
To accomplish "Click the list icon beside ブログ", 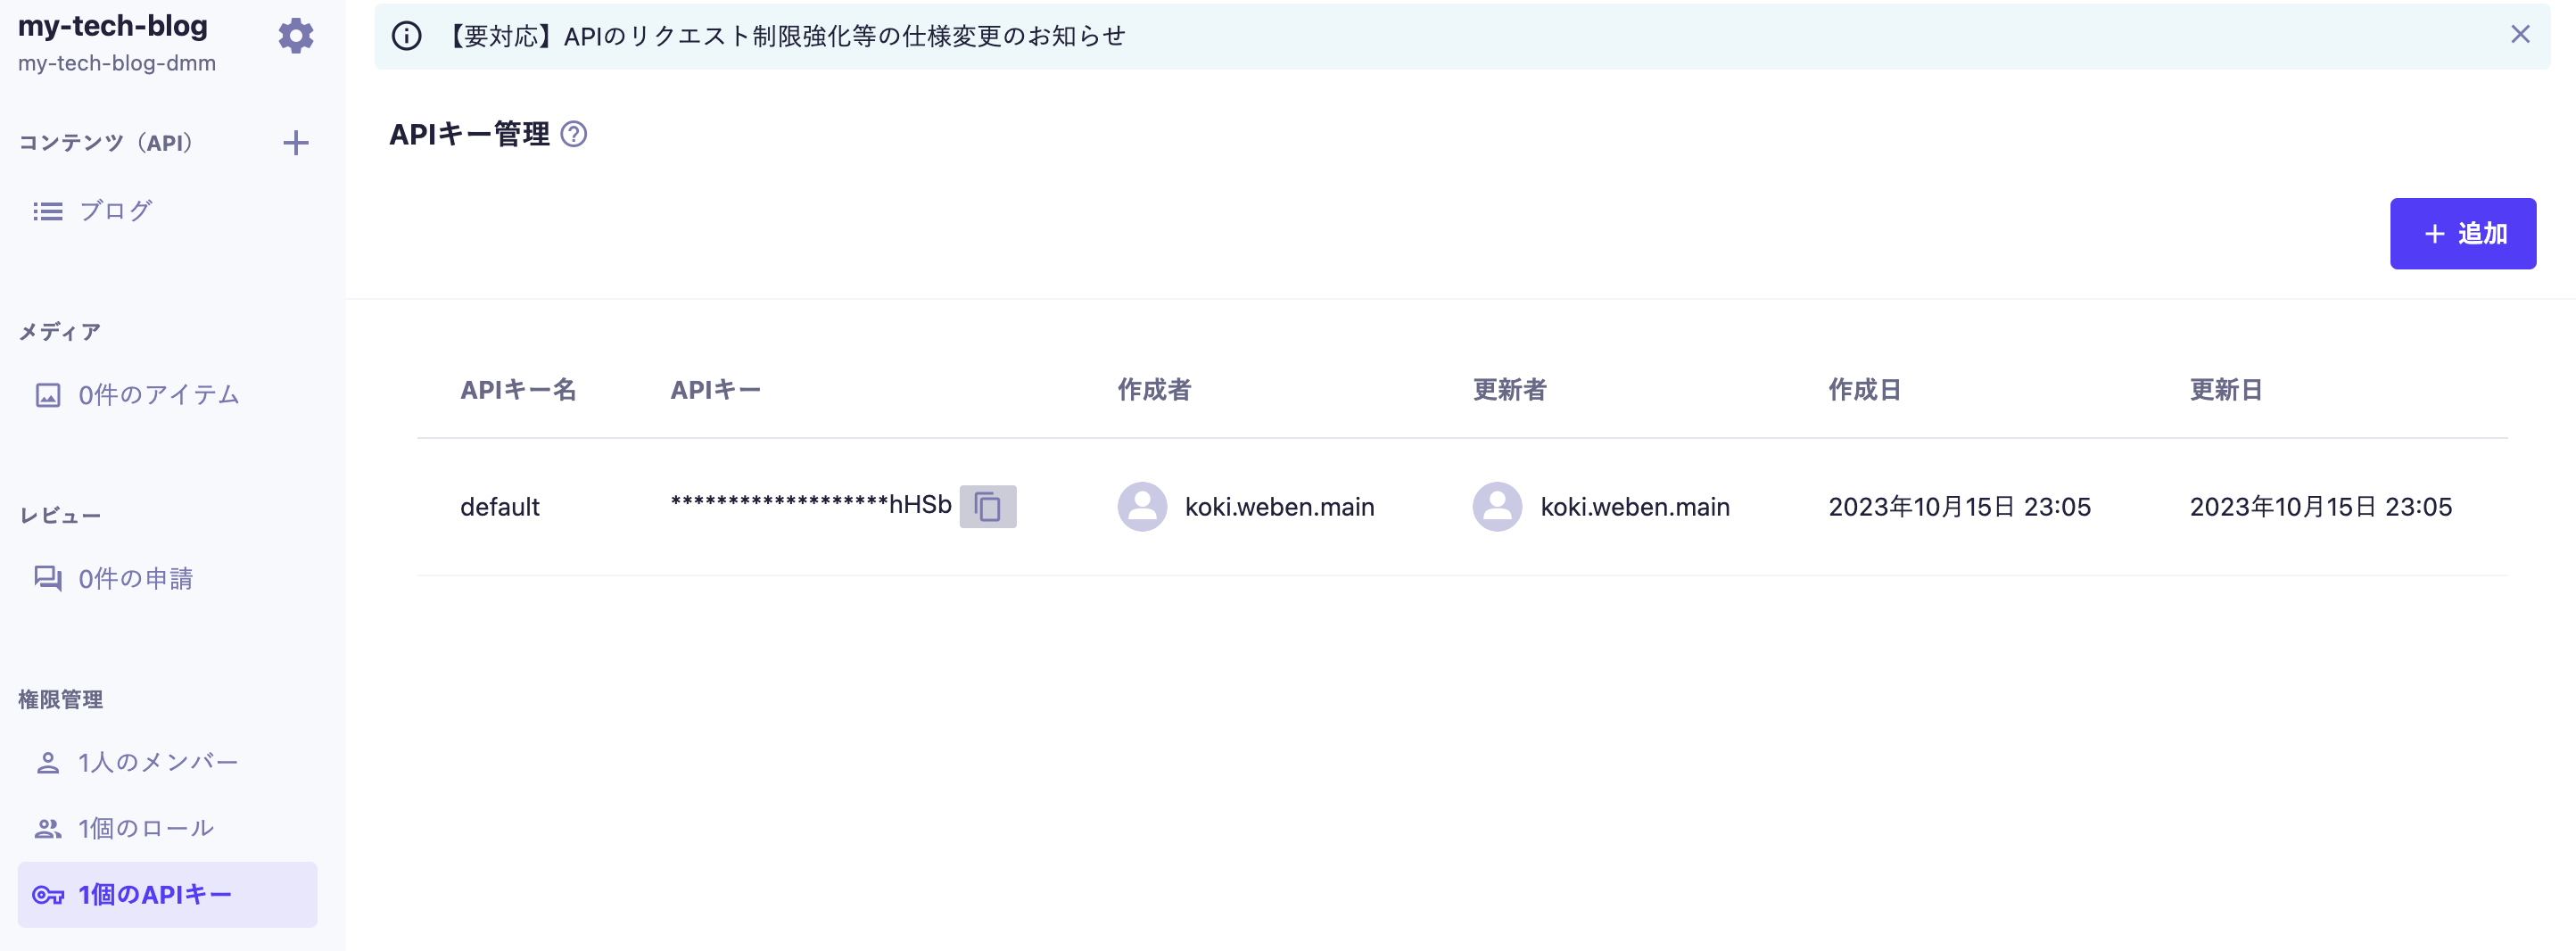I will coord(47,211).
